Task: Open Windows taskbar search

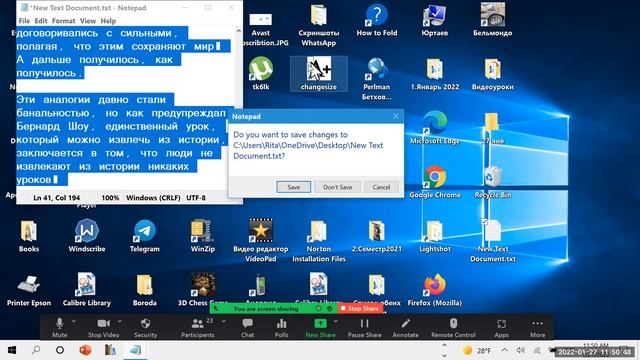Action: point(36,350)
